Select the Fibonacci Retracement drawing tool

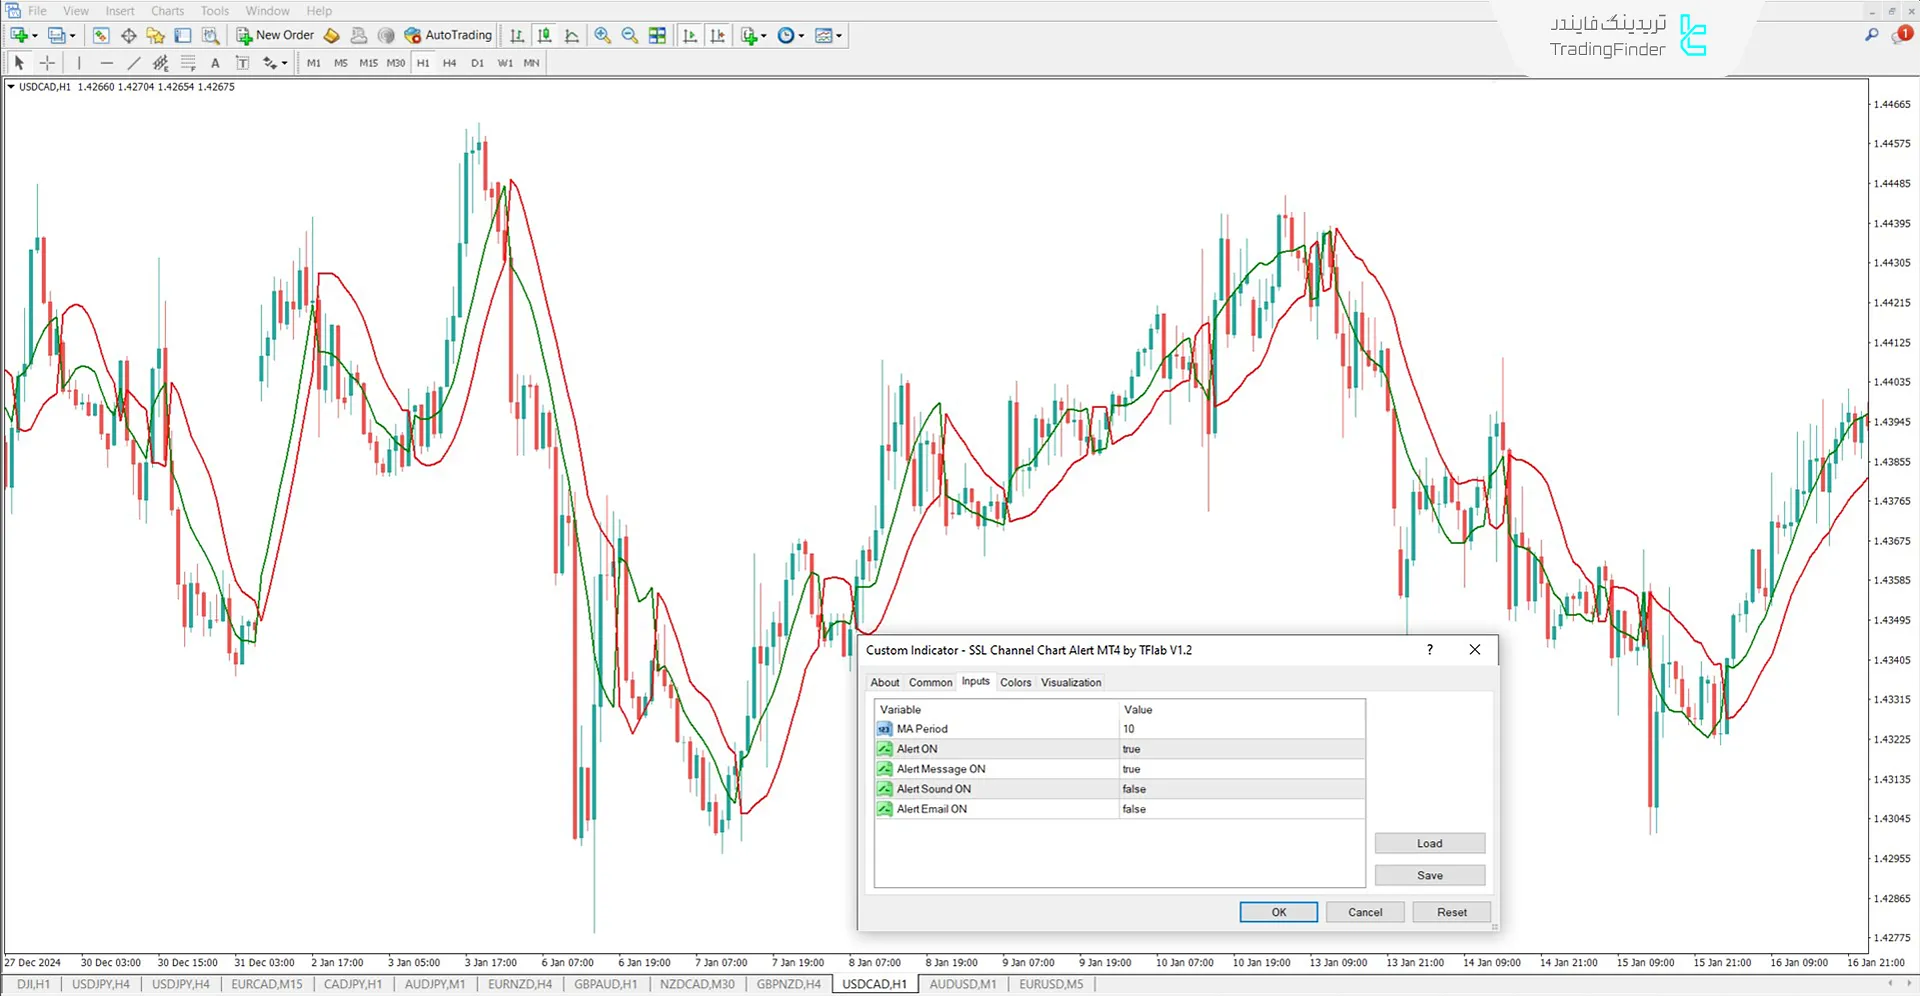click(x=188, y=62)
